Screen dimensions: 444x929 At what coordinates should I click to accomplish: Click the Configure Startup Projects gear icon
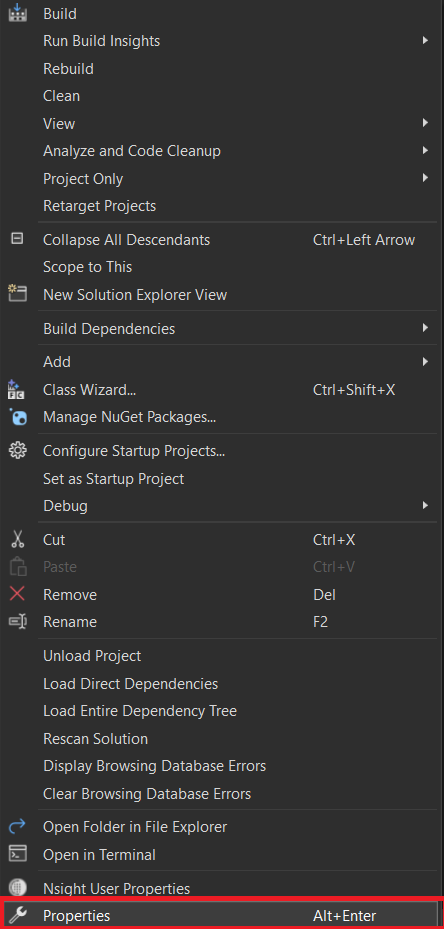tap(18, 451)
